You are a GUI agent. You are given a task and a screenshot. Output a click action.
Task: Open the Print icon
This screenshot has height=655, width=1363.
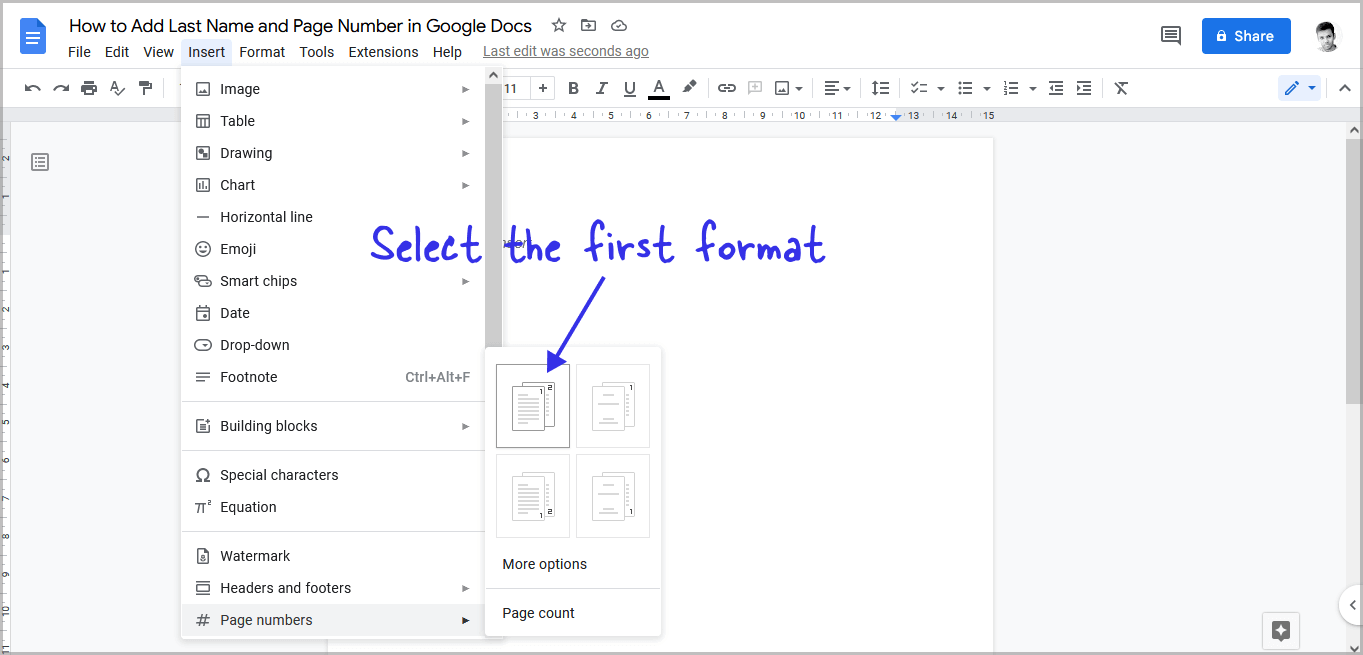[x=89, y=88]
